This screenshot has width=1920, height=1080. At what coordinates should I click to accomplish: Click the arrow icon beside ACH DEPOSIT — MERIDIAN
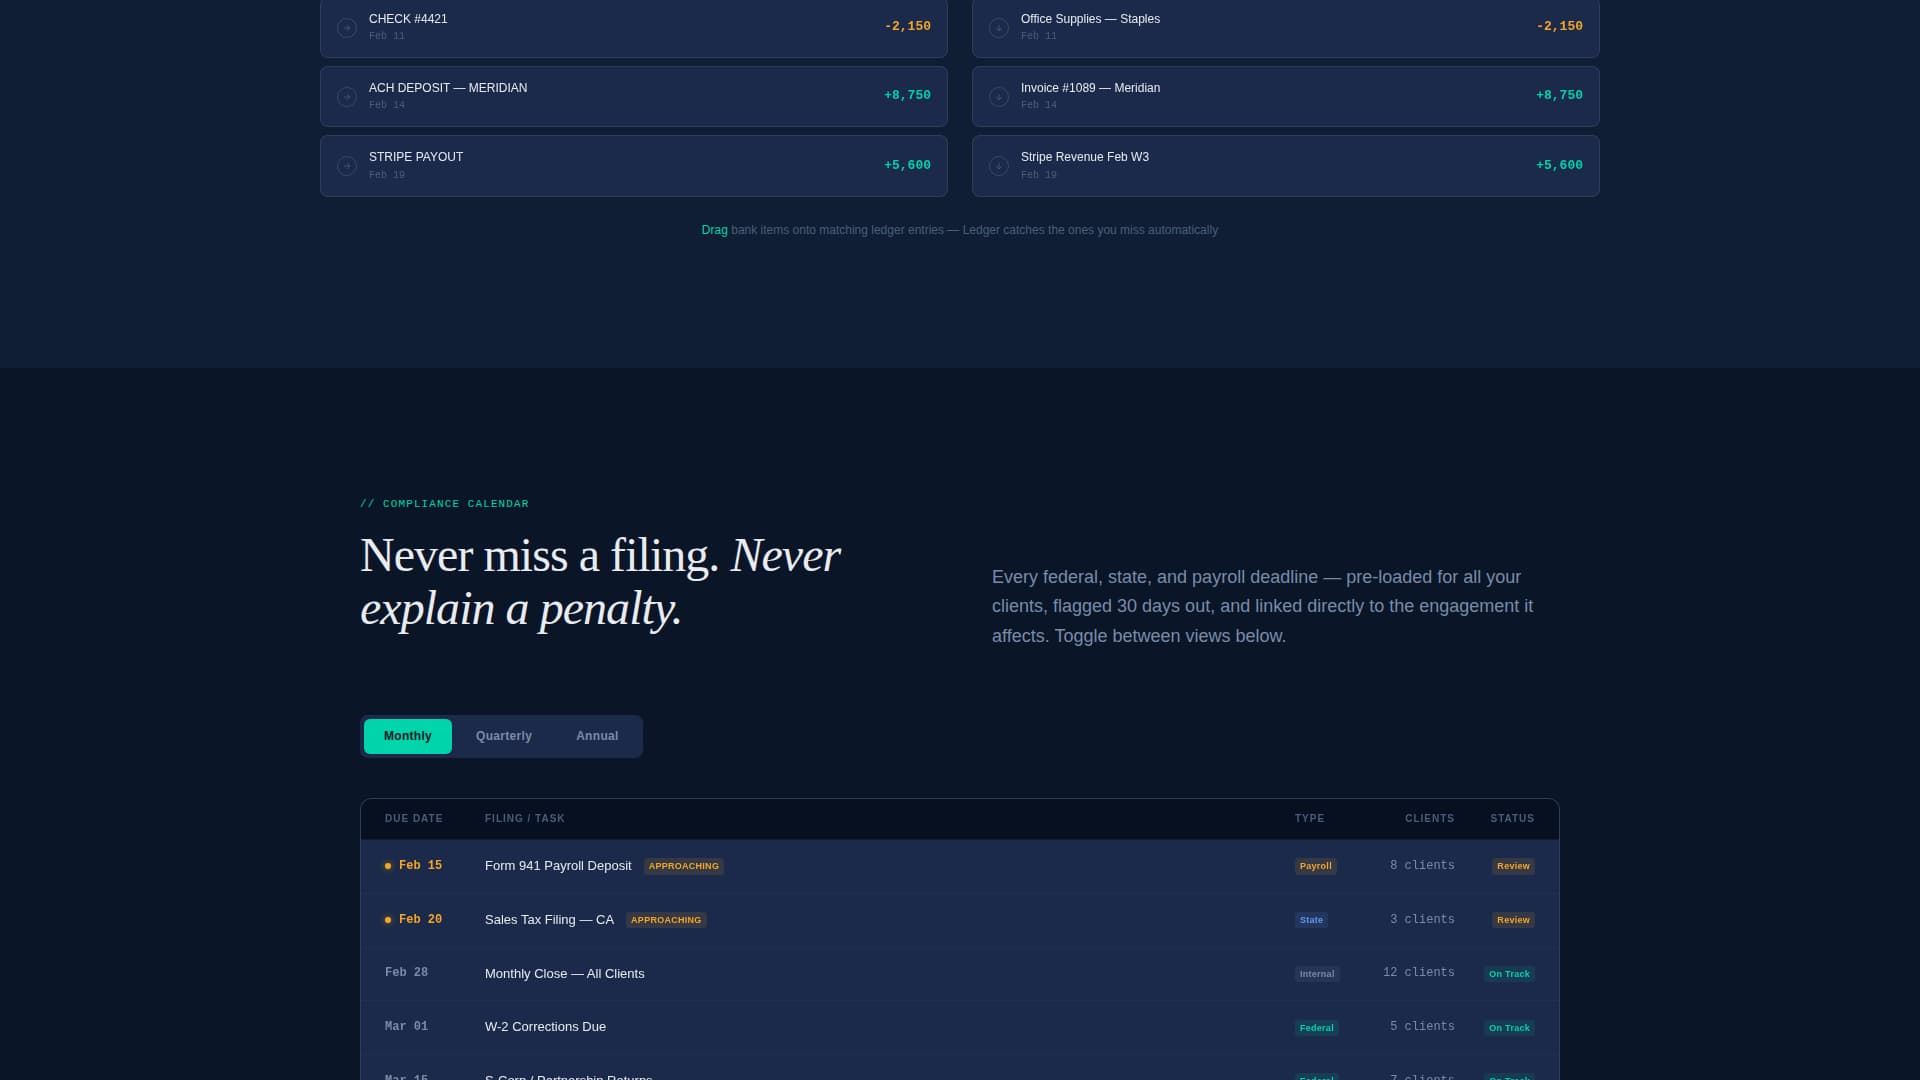[347, 97]
